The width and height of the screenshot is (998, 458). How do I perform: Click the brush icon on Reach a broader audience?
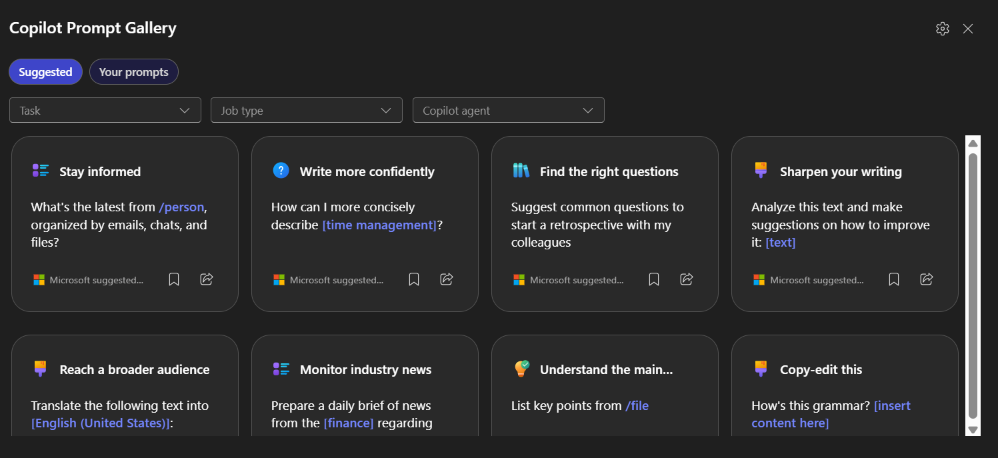pos(41,368)
